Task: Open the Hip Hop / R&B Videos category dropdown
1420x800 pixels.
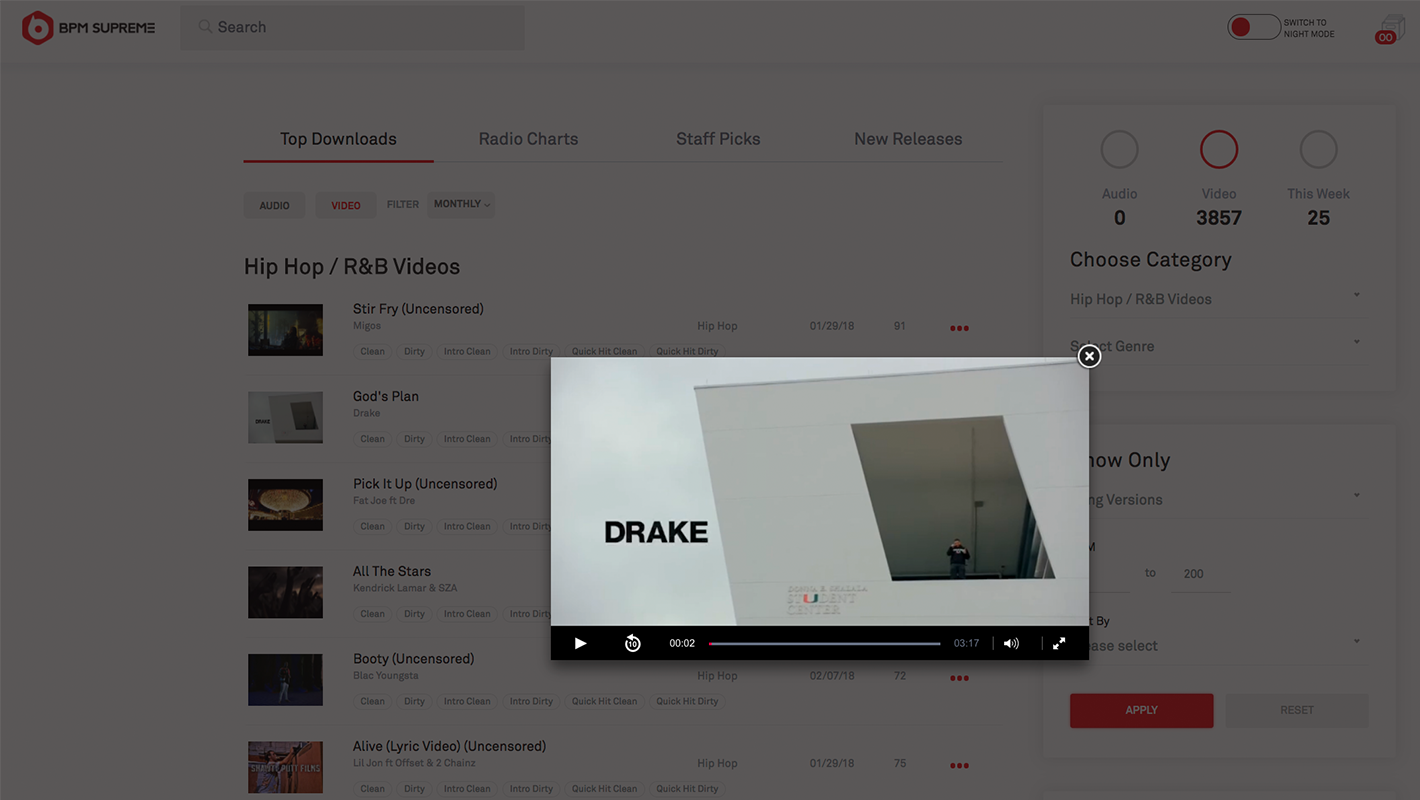Action: coord(1217,299)
